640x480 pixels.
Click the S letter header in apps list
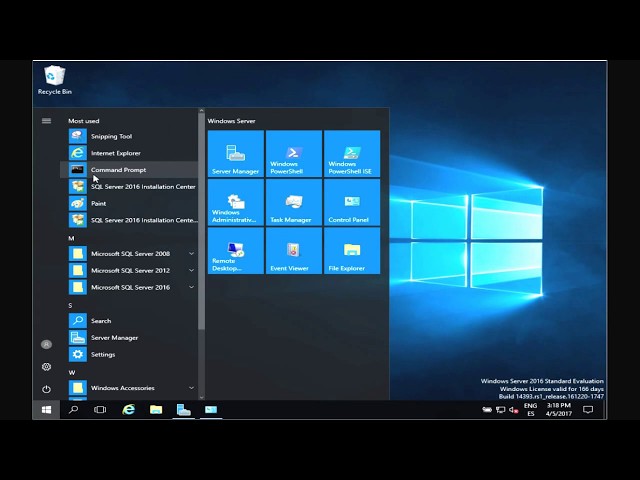coord(71,305)
